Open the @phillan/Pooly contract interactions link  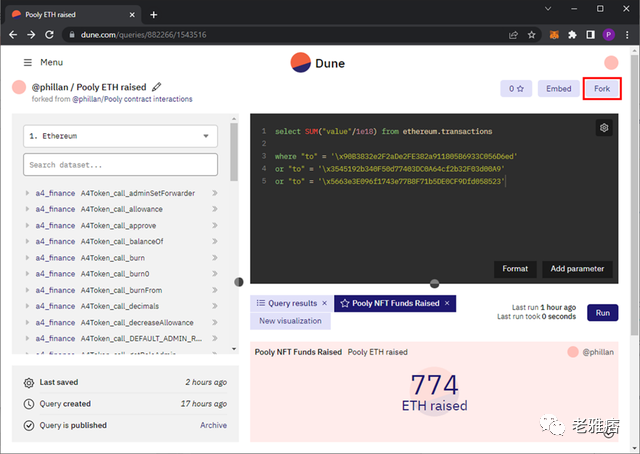(x=132, y=99)
